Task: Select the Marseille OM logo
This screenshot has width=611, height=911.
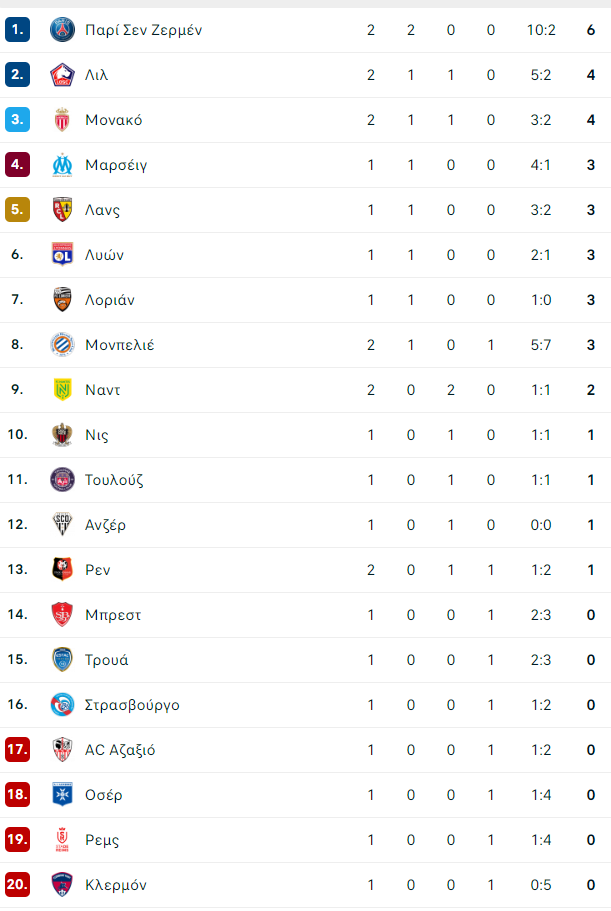Action: 62,165
